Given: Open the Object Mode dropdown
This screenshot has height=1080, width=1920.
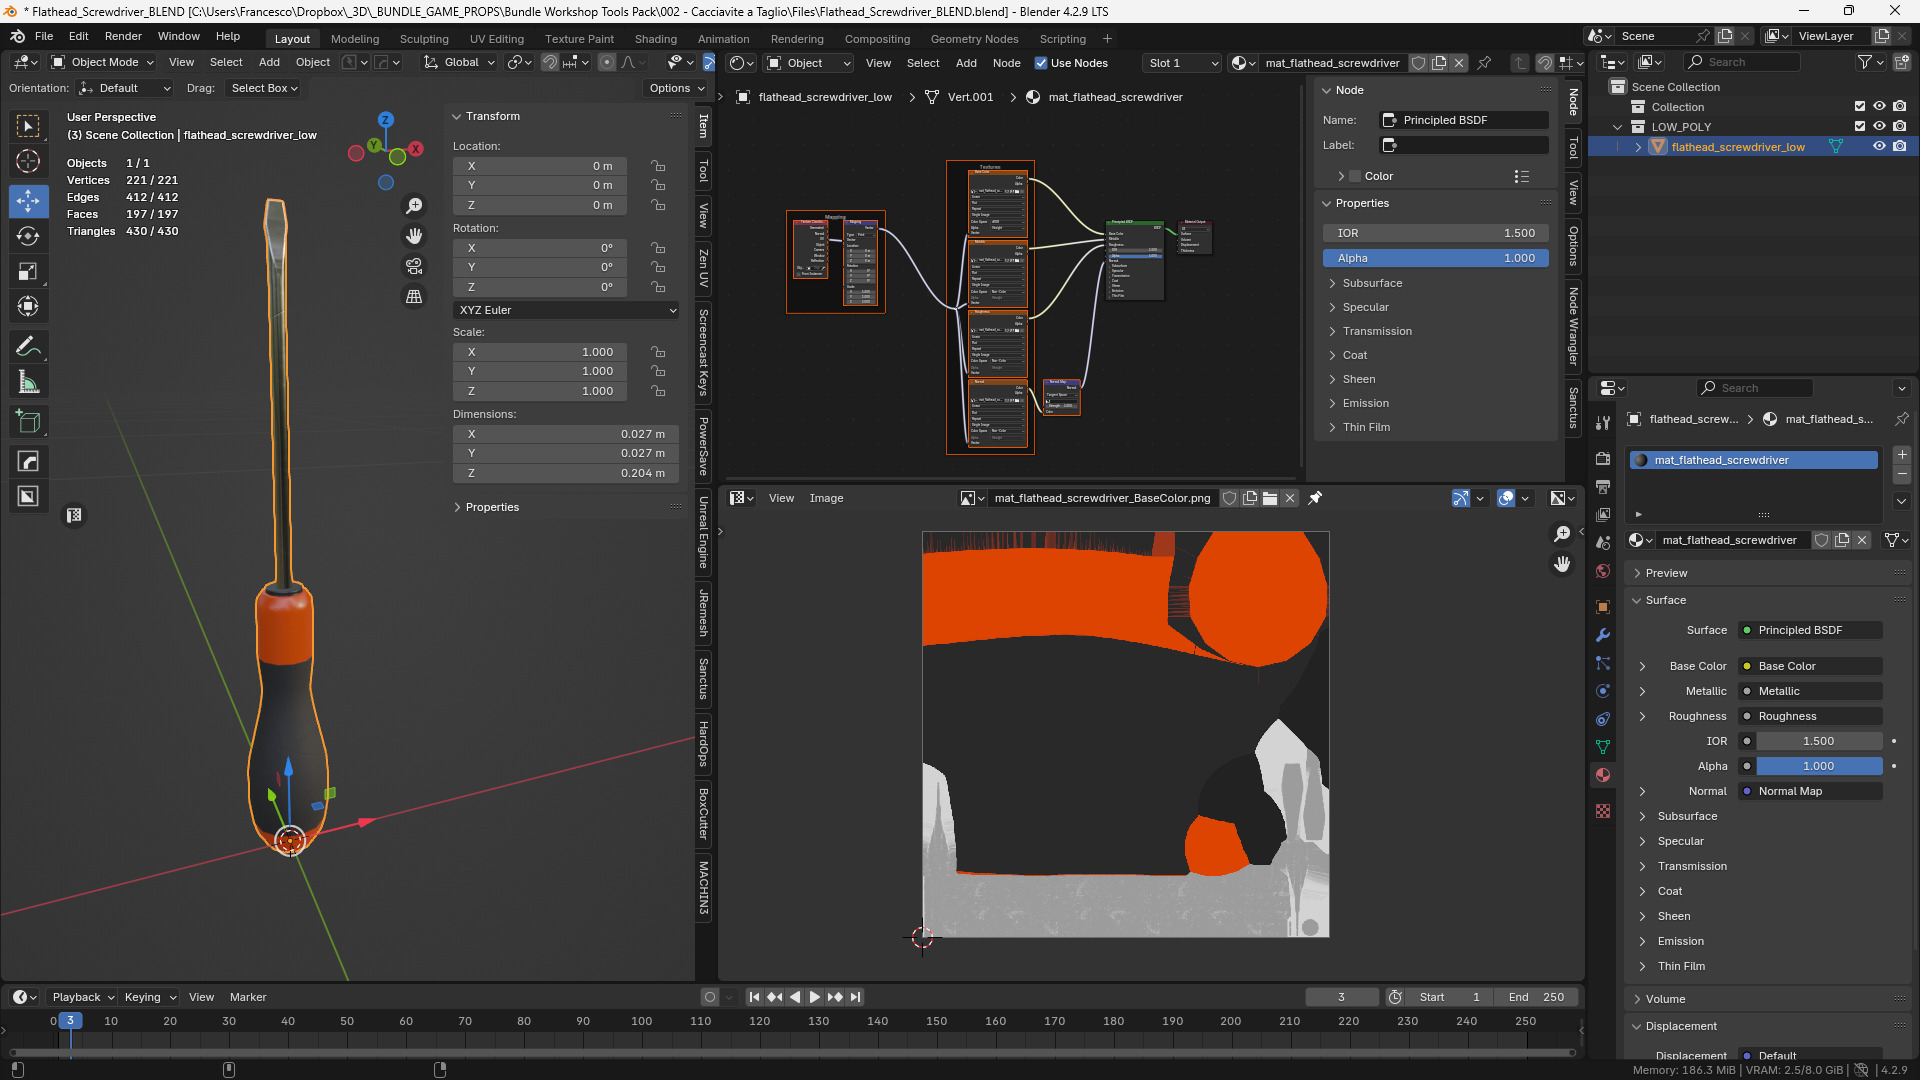Looking at the screenshot, I should (104, 62).
